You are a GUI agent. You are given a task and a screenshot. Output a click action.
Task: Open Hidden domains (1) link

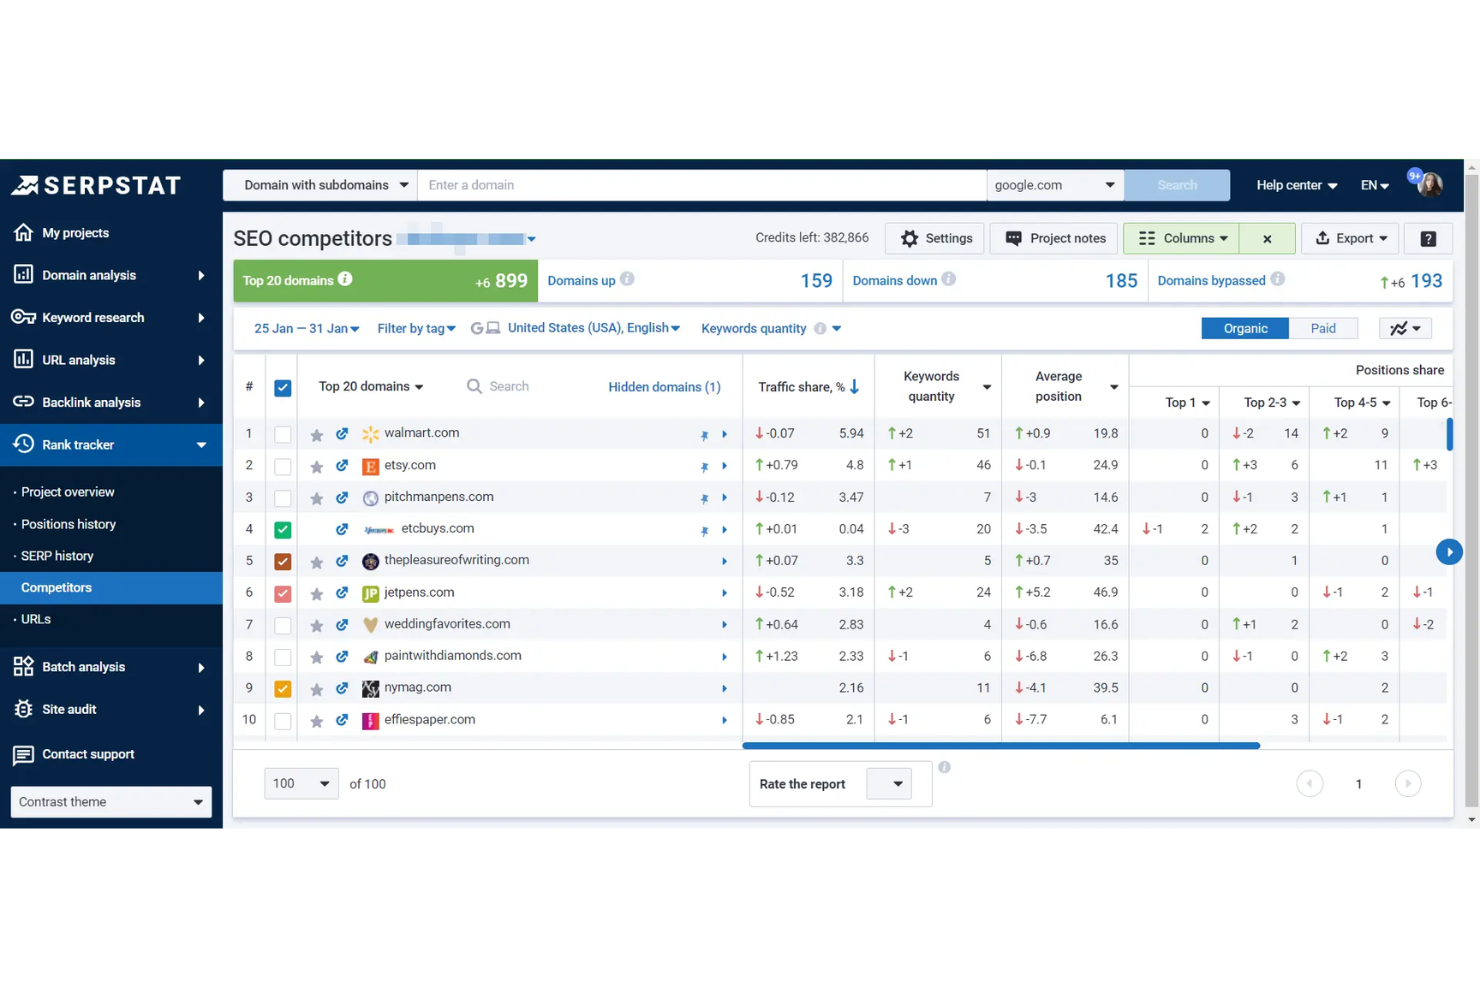coord(664,387)
